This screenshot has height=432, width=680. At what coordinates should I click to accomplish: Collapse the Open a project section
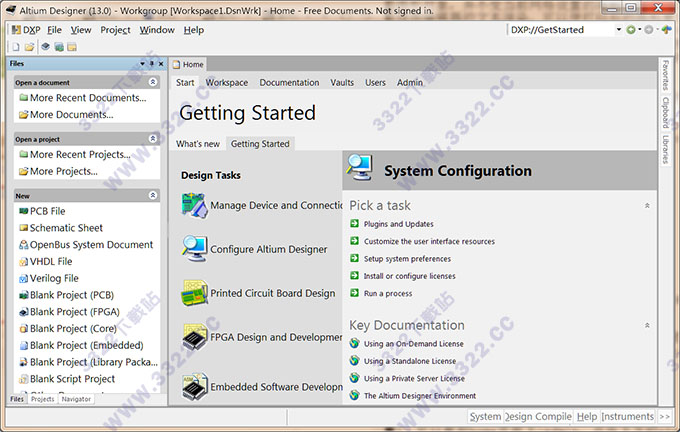[153, 139]
